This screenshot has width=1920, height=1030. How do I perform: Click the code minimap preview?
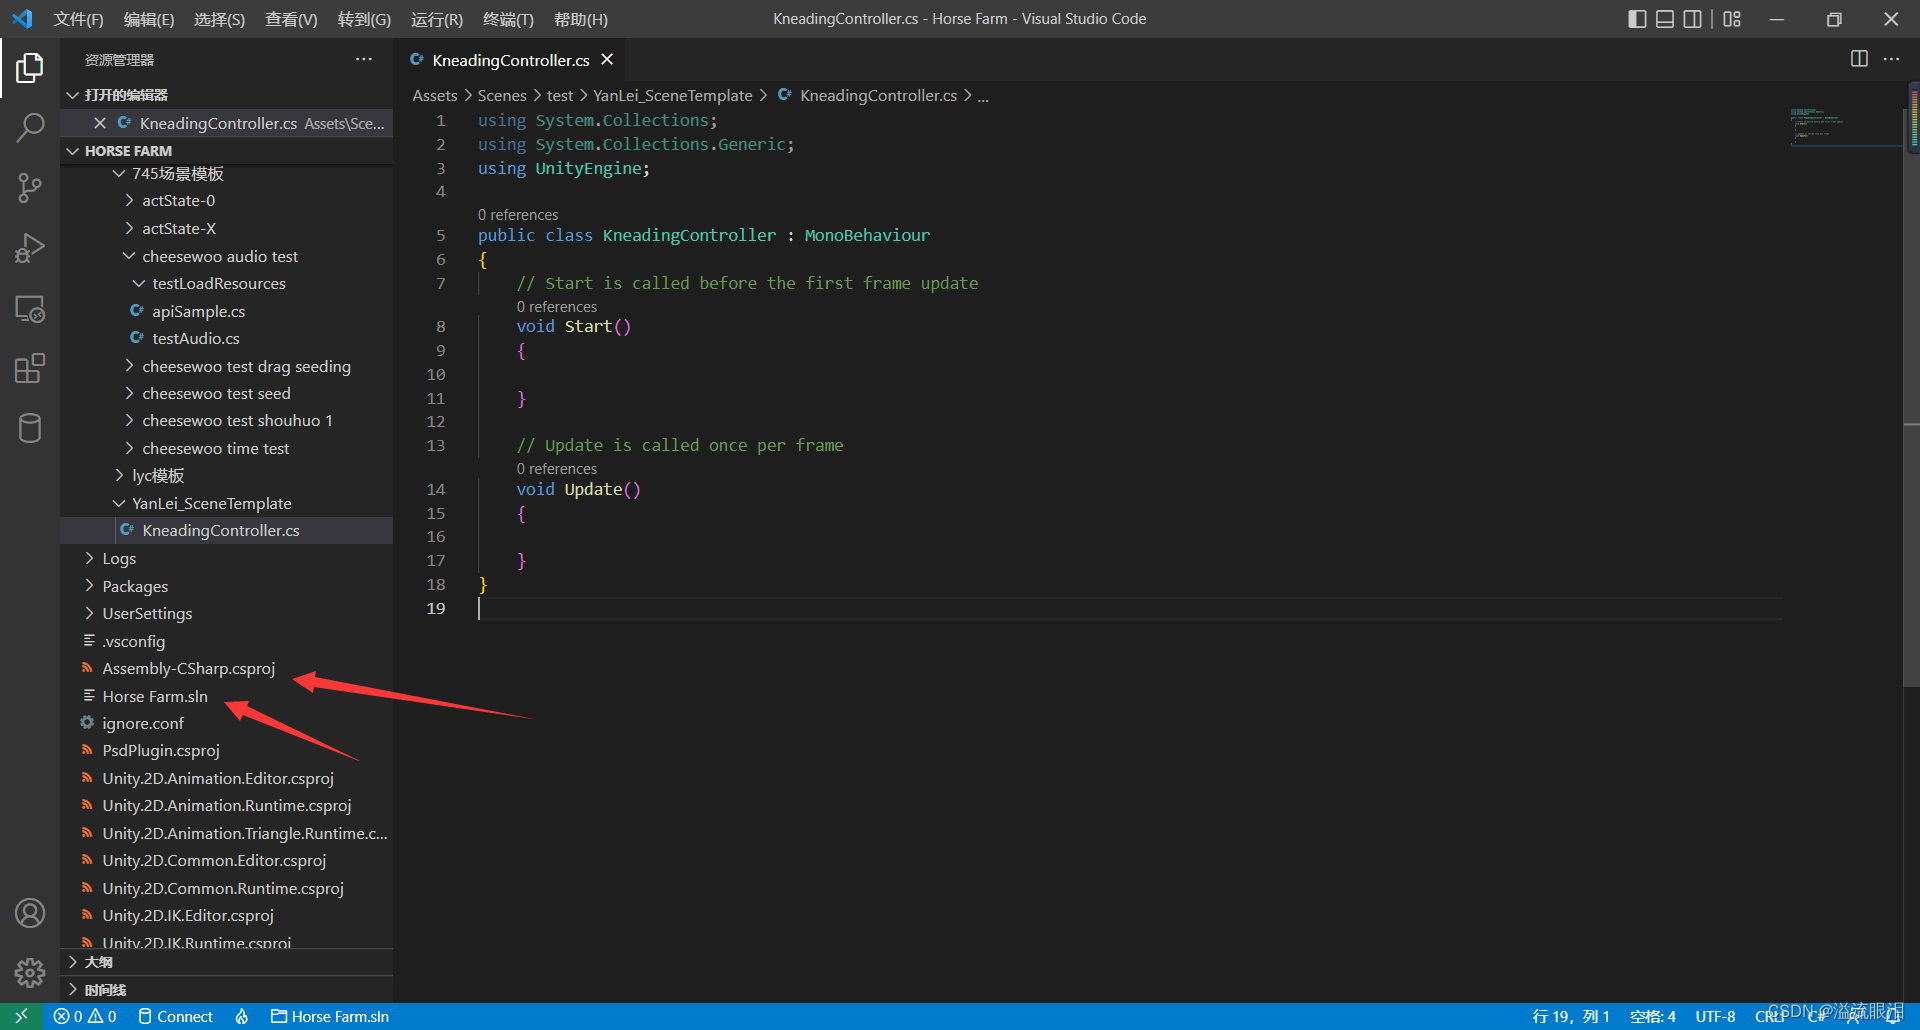coord(1844,128)
